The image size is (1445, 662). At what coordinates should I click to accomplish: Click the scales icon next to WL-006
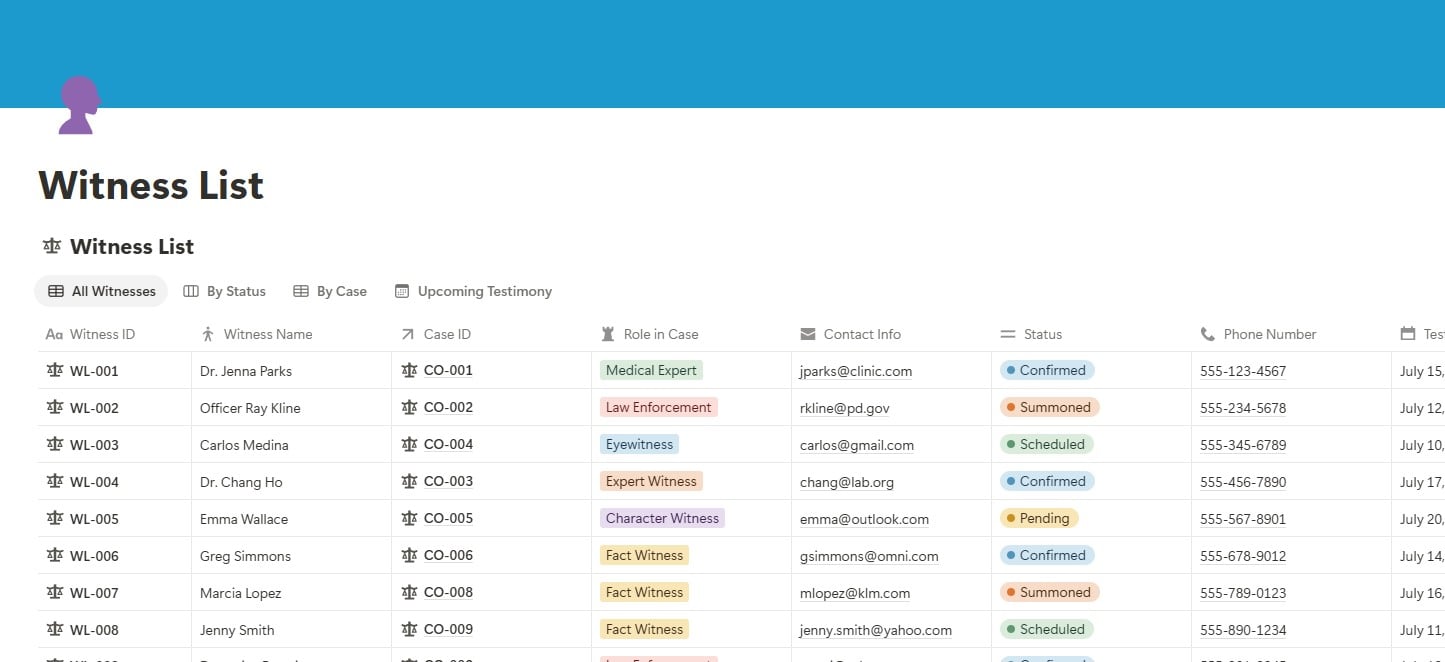tap(55, 556)
